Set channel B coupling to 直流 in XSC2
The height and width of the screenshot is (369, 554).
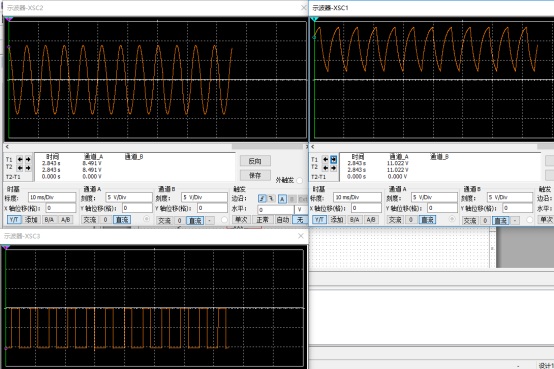(x=195, y=221)
